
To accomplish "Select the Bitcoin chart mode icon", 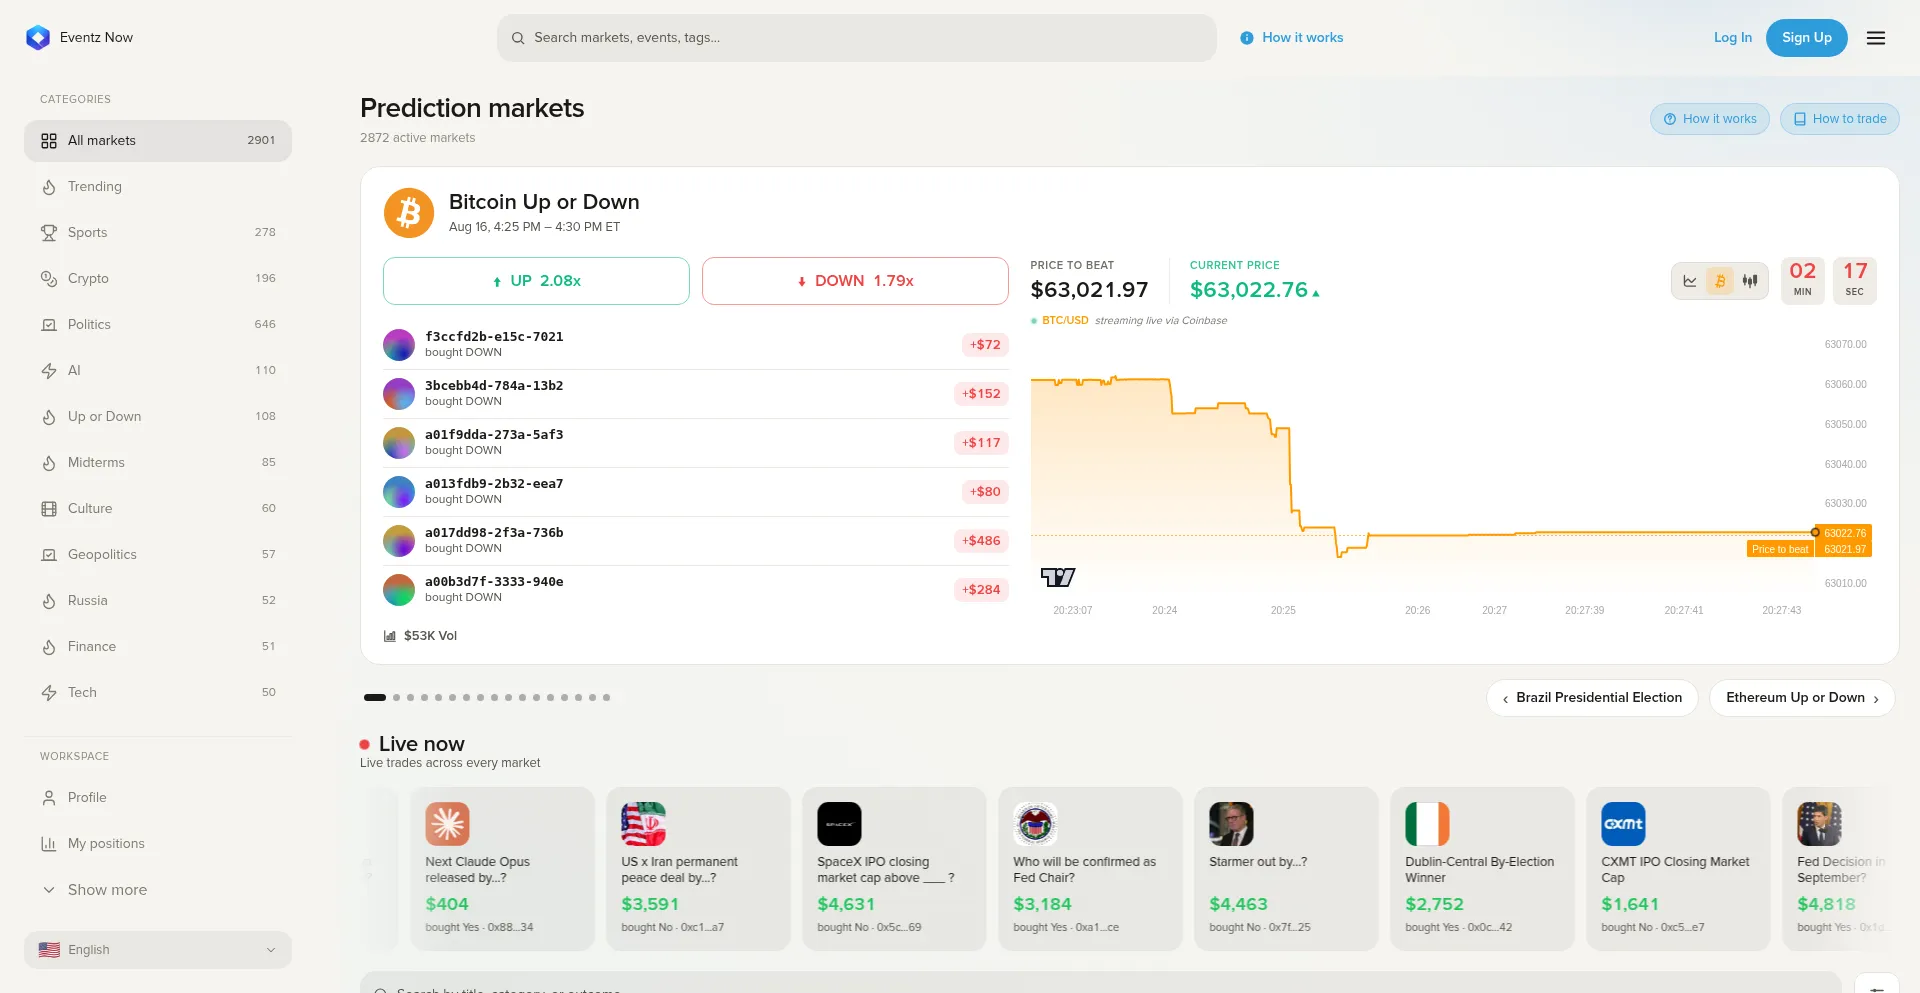I will click(x=1720, y=281).
